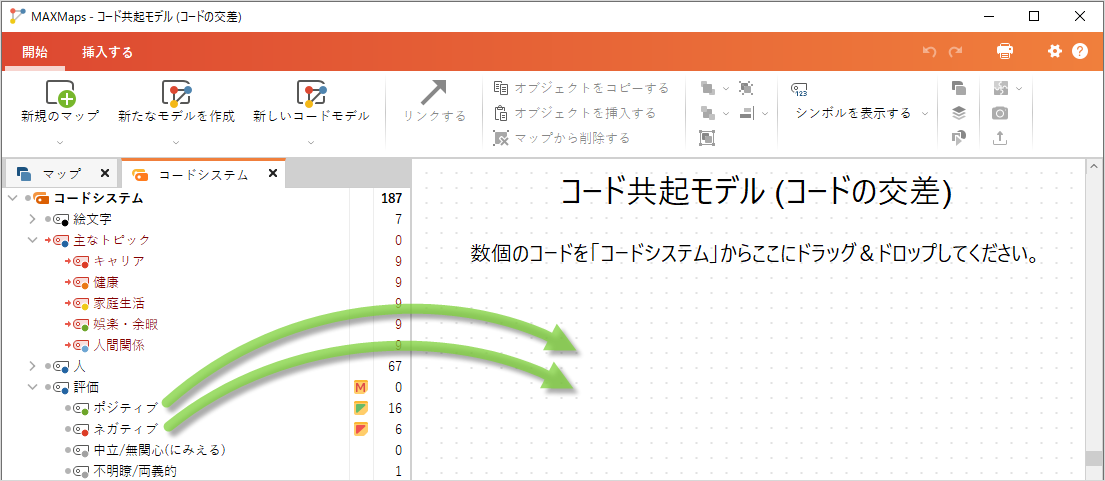1105x481 pixels.
Task: Click the group selection icon near the top
Action: click(x=746, y=88)
